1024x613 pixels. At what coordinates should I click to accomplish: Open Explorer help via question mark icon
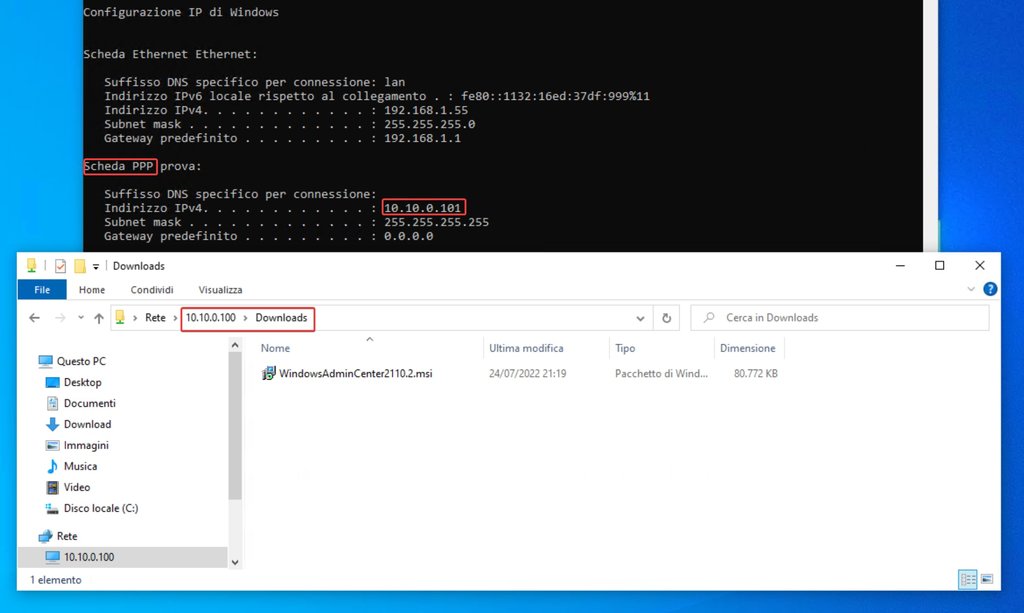pyautogui.click(x=990, y=289)
